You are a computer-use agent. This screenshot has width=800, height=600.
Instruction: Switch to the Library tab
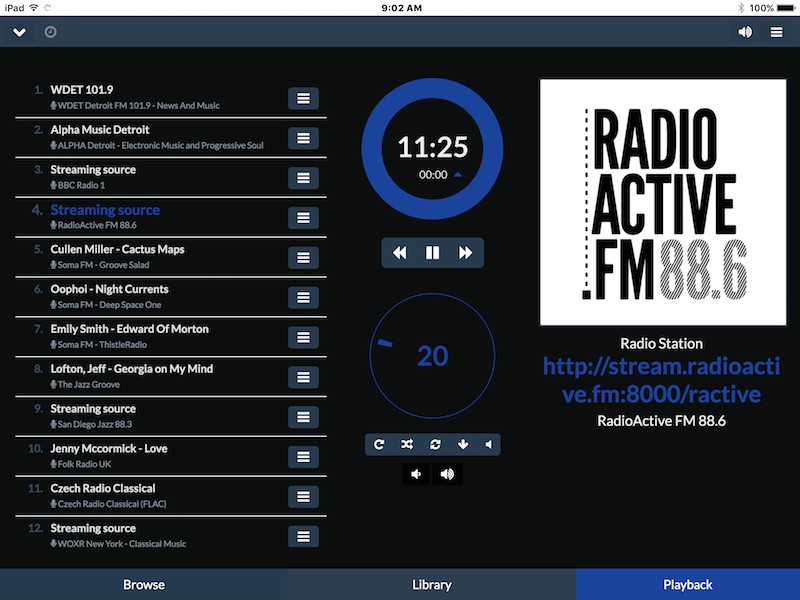click(432, 584)
